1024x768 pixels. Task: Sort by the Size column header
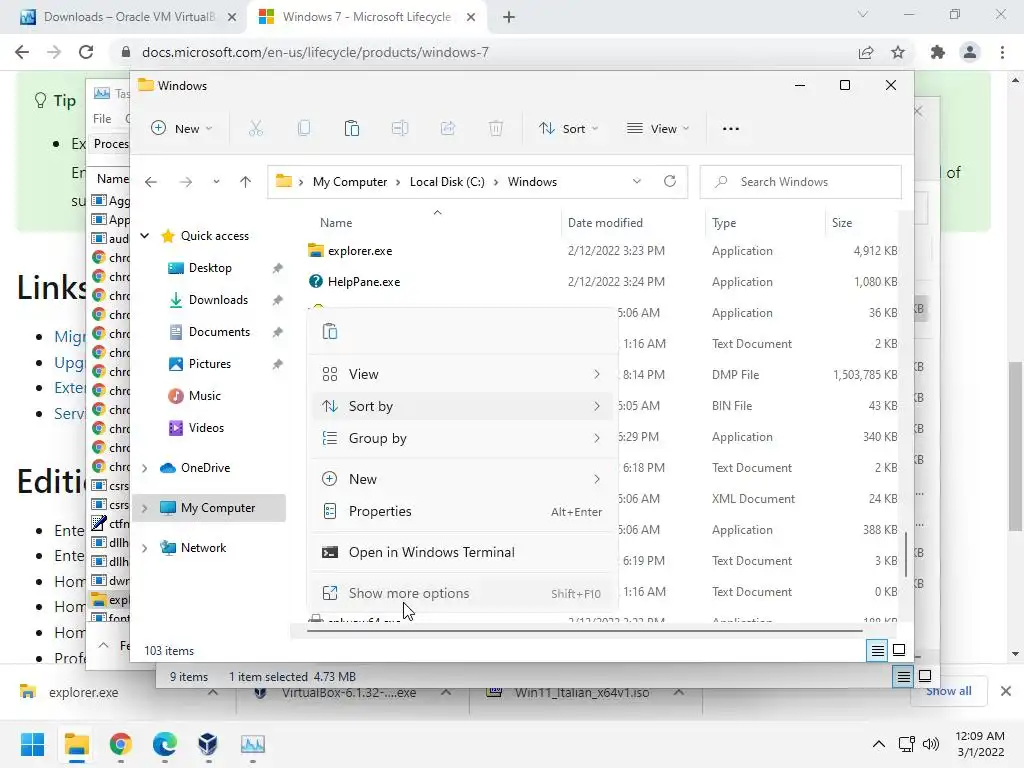pos(842,223)
